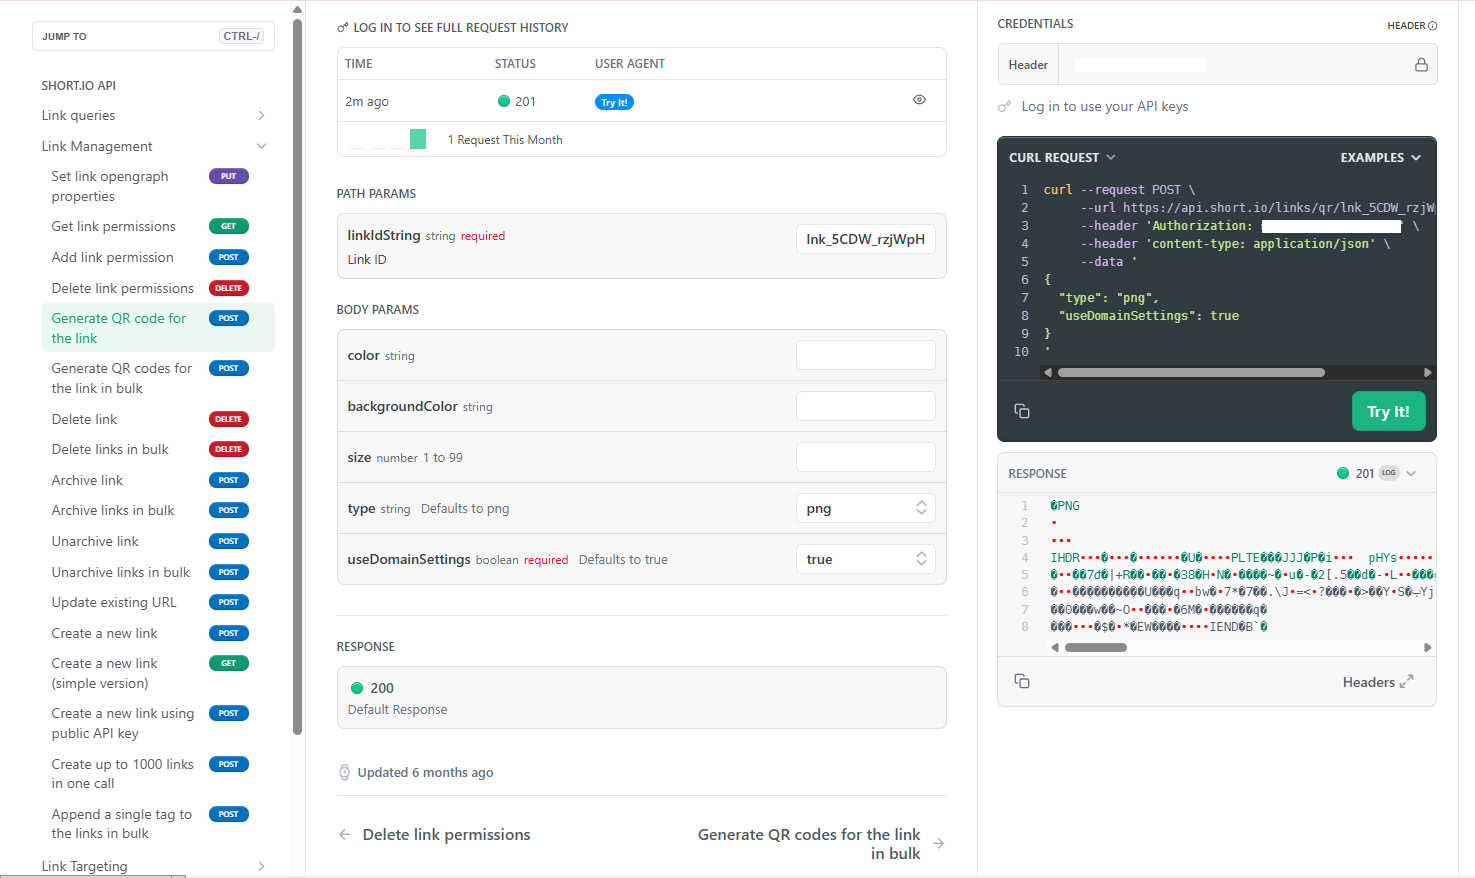The image size is (1475, 878).
Task: Click the green Try It! button
Action: 1388,411
